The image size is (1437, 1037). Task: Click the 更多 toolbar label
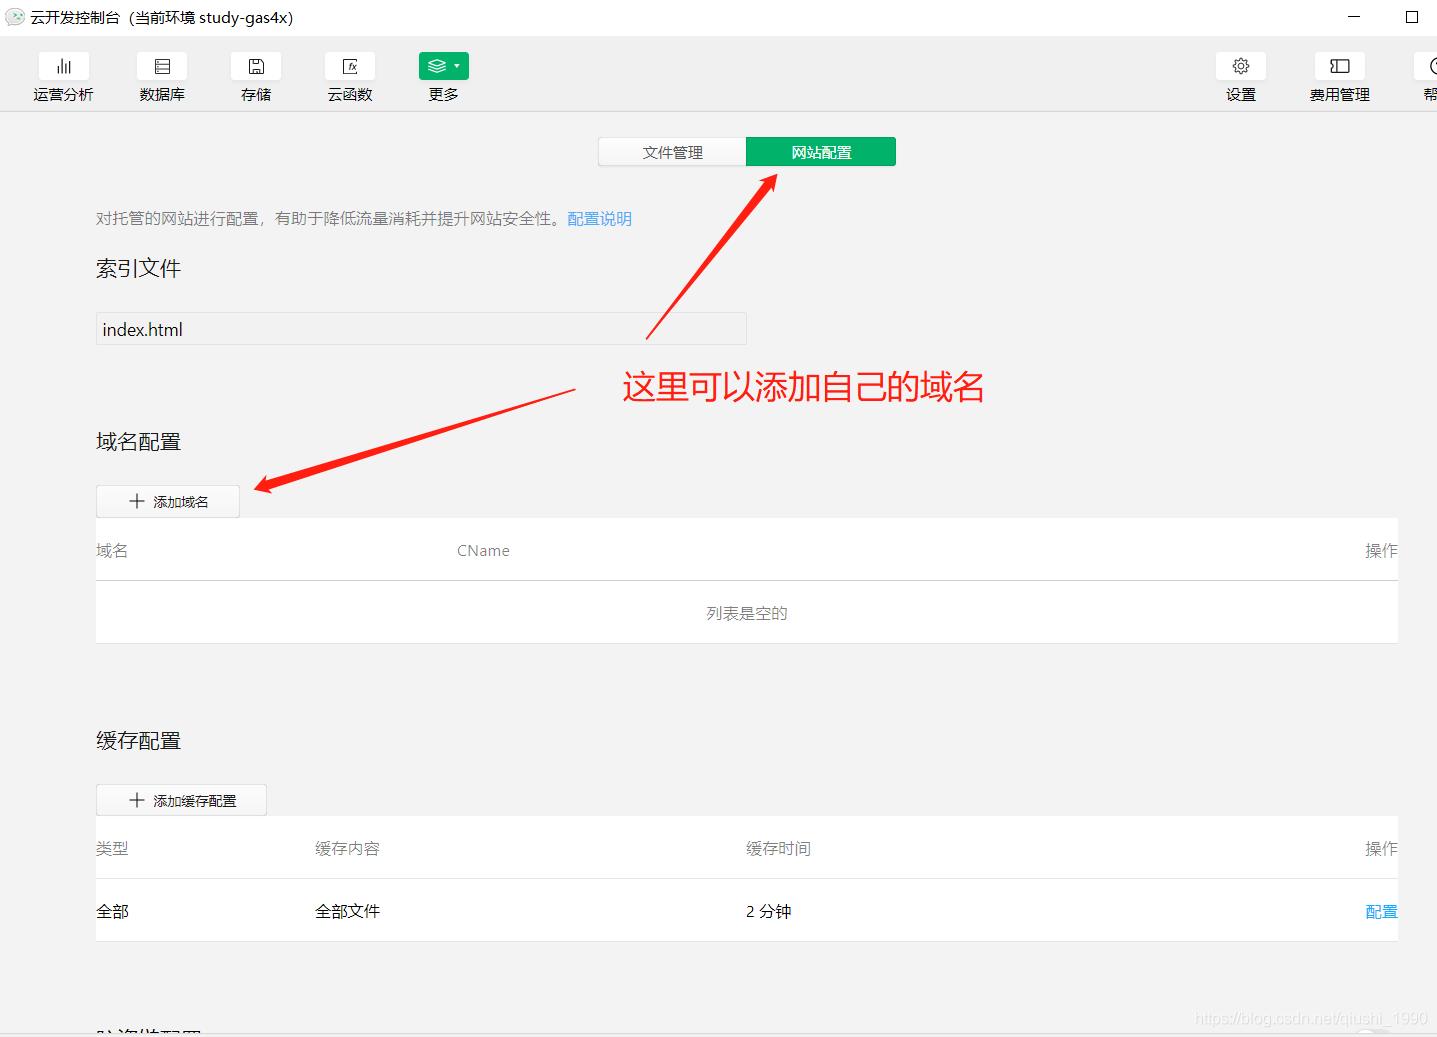click(444, 94)
